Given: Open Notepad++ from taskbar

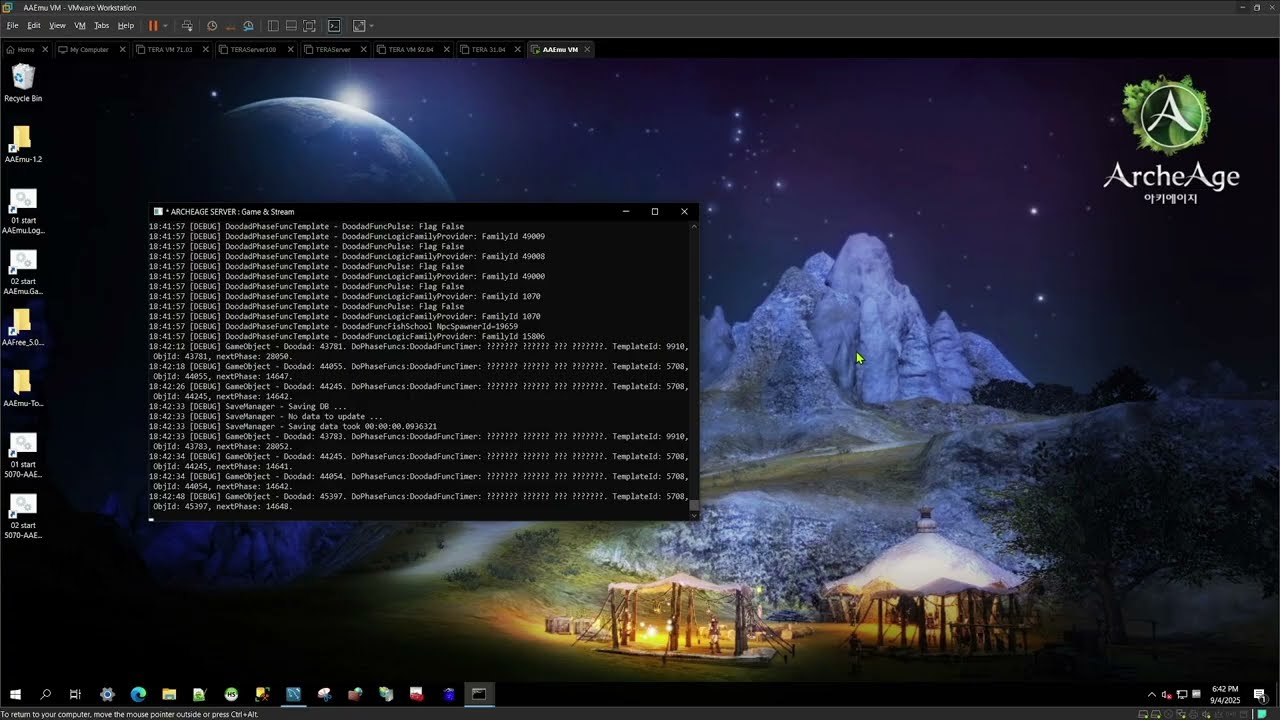Looking at the screenshot, I should [200, 694].
